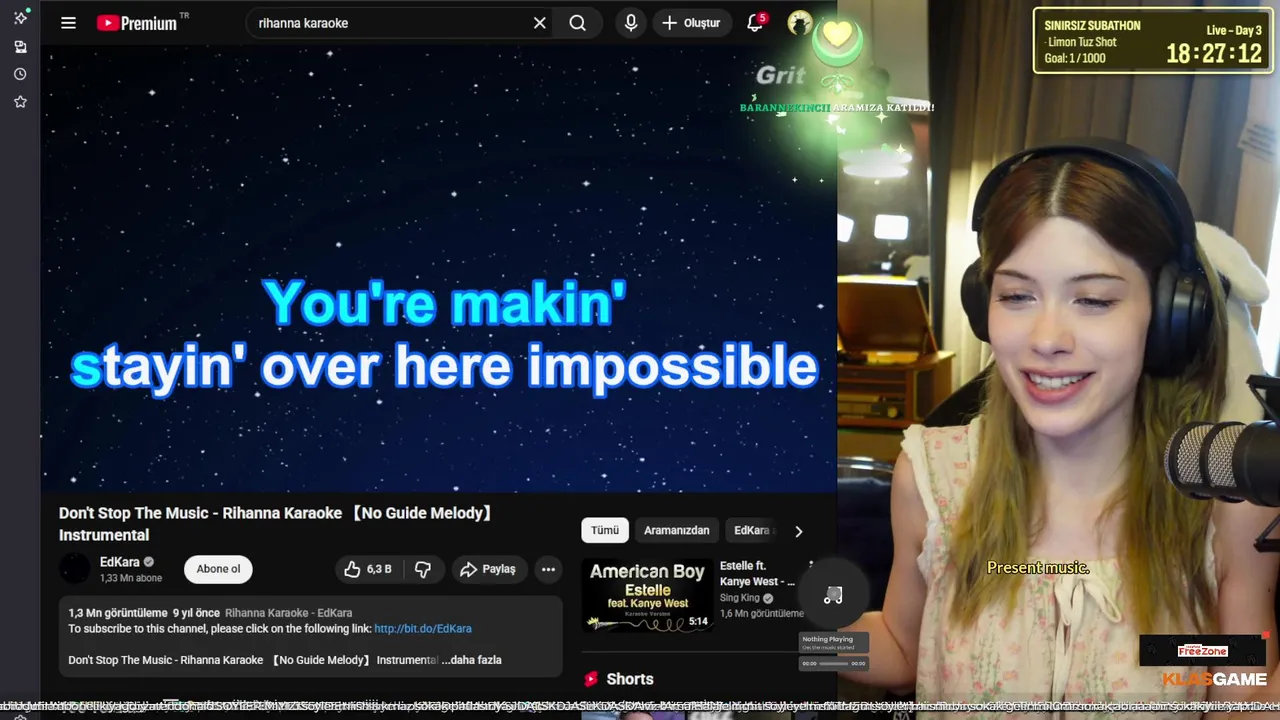
Task: Open bookmarks star in the browser sidebar
Action: click(20, 101)
